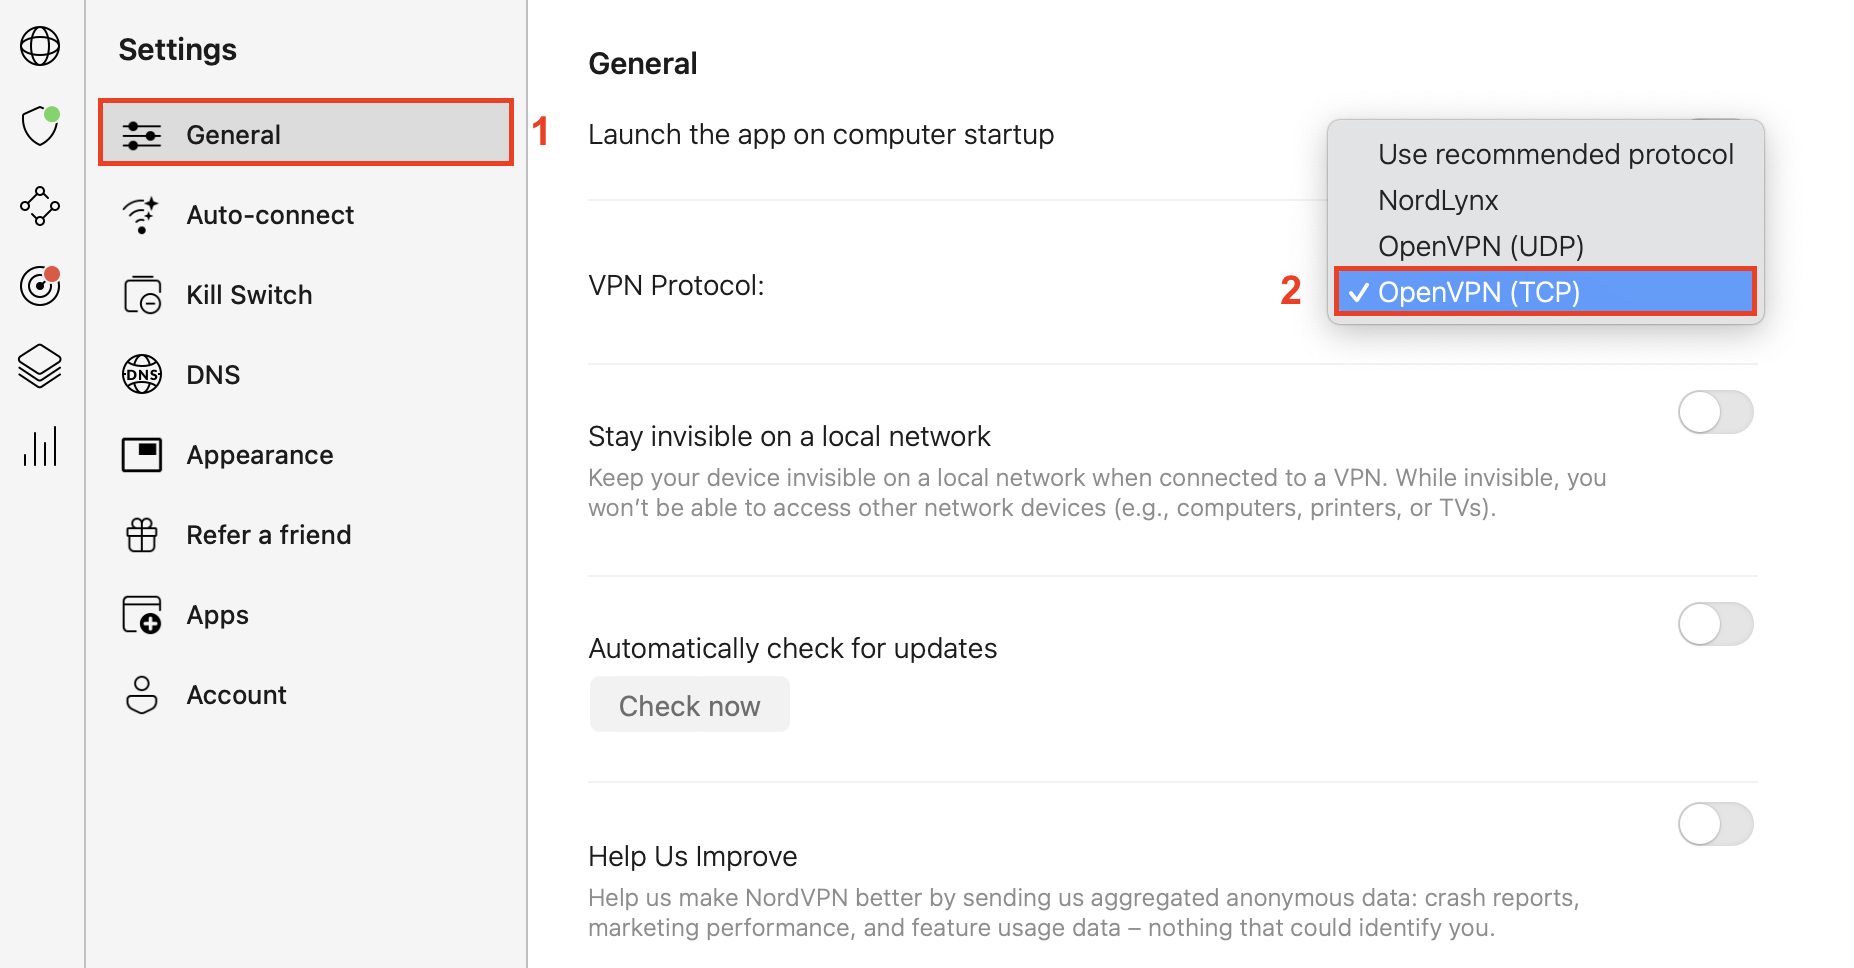Click the DNS globe icon
1854x968 pixels.
(x=142, y=375)
